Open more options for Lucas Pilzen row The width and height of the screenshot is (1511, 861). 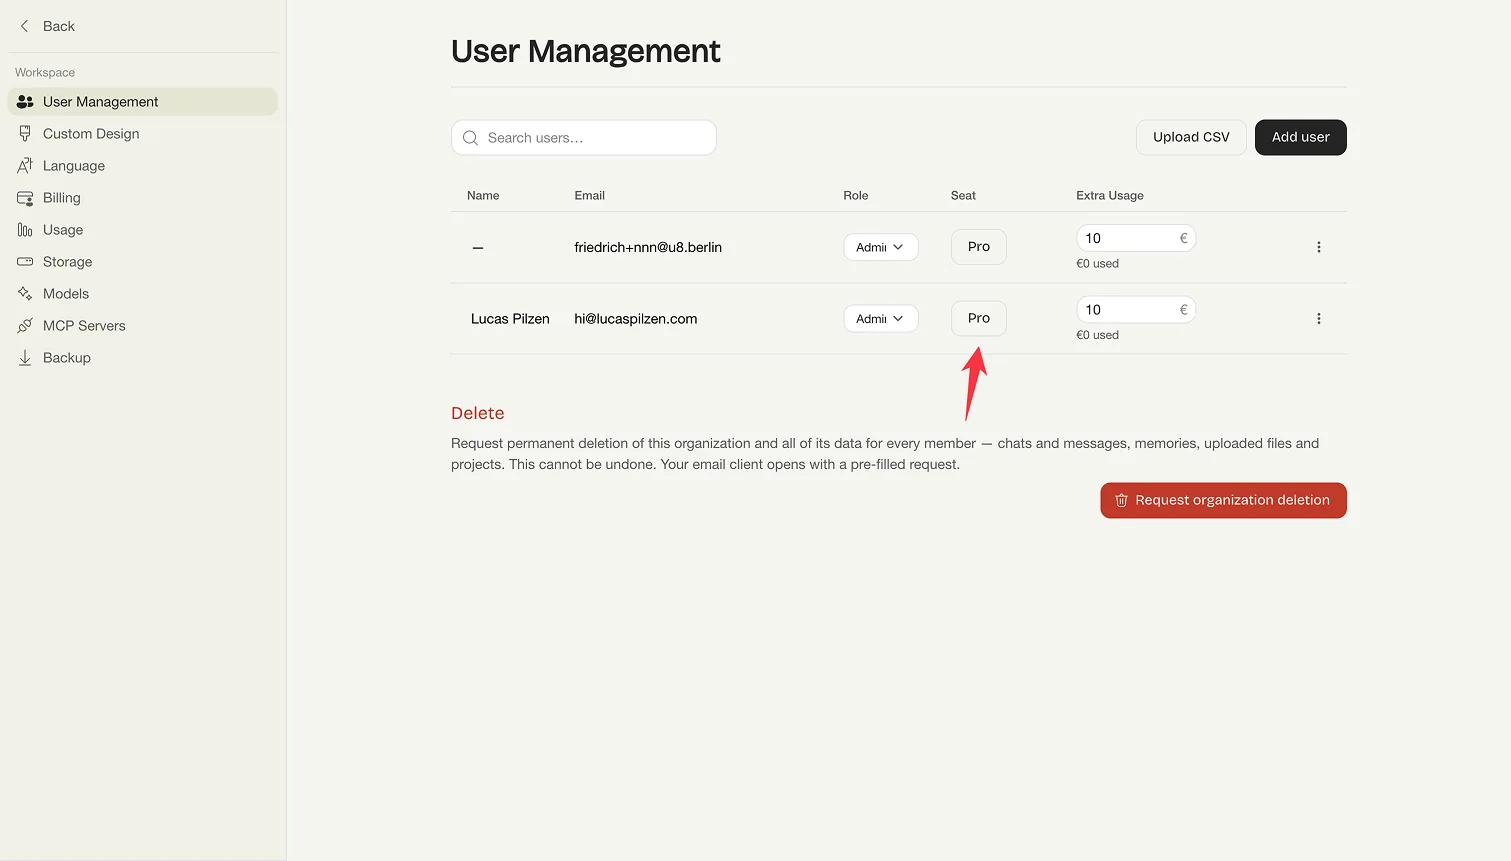[x=1319, y=319]
